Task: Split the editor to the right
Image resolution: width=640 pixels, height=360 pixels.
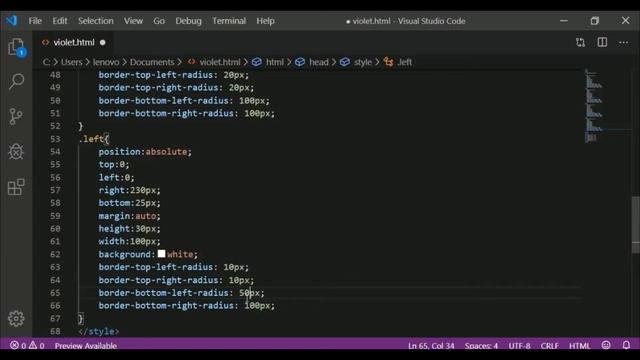Action: click(602, 42)
